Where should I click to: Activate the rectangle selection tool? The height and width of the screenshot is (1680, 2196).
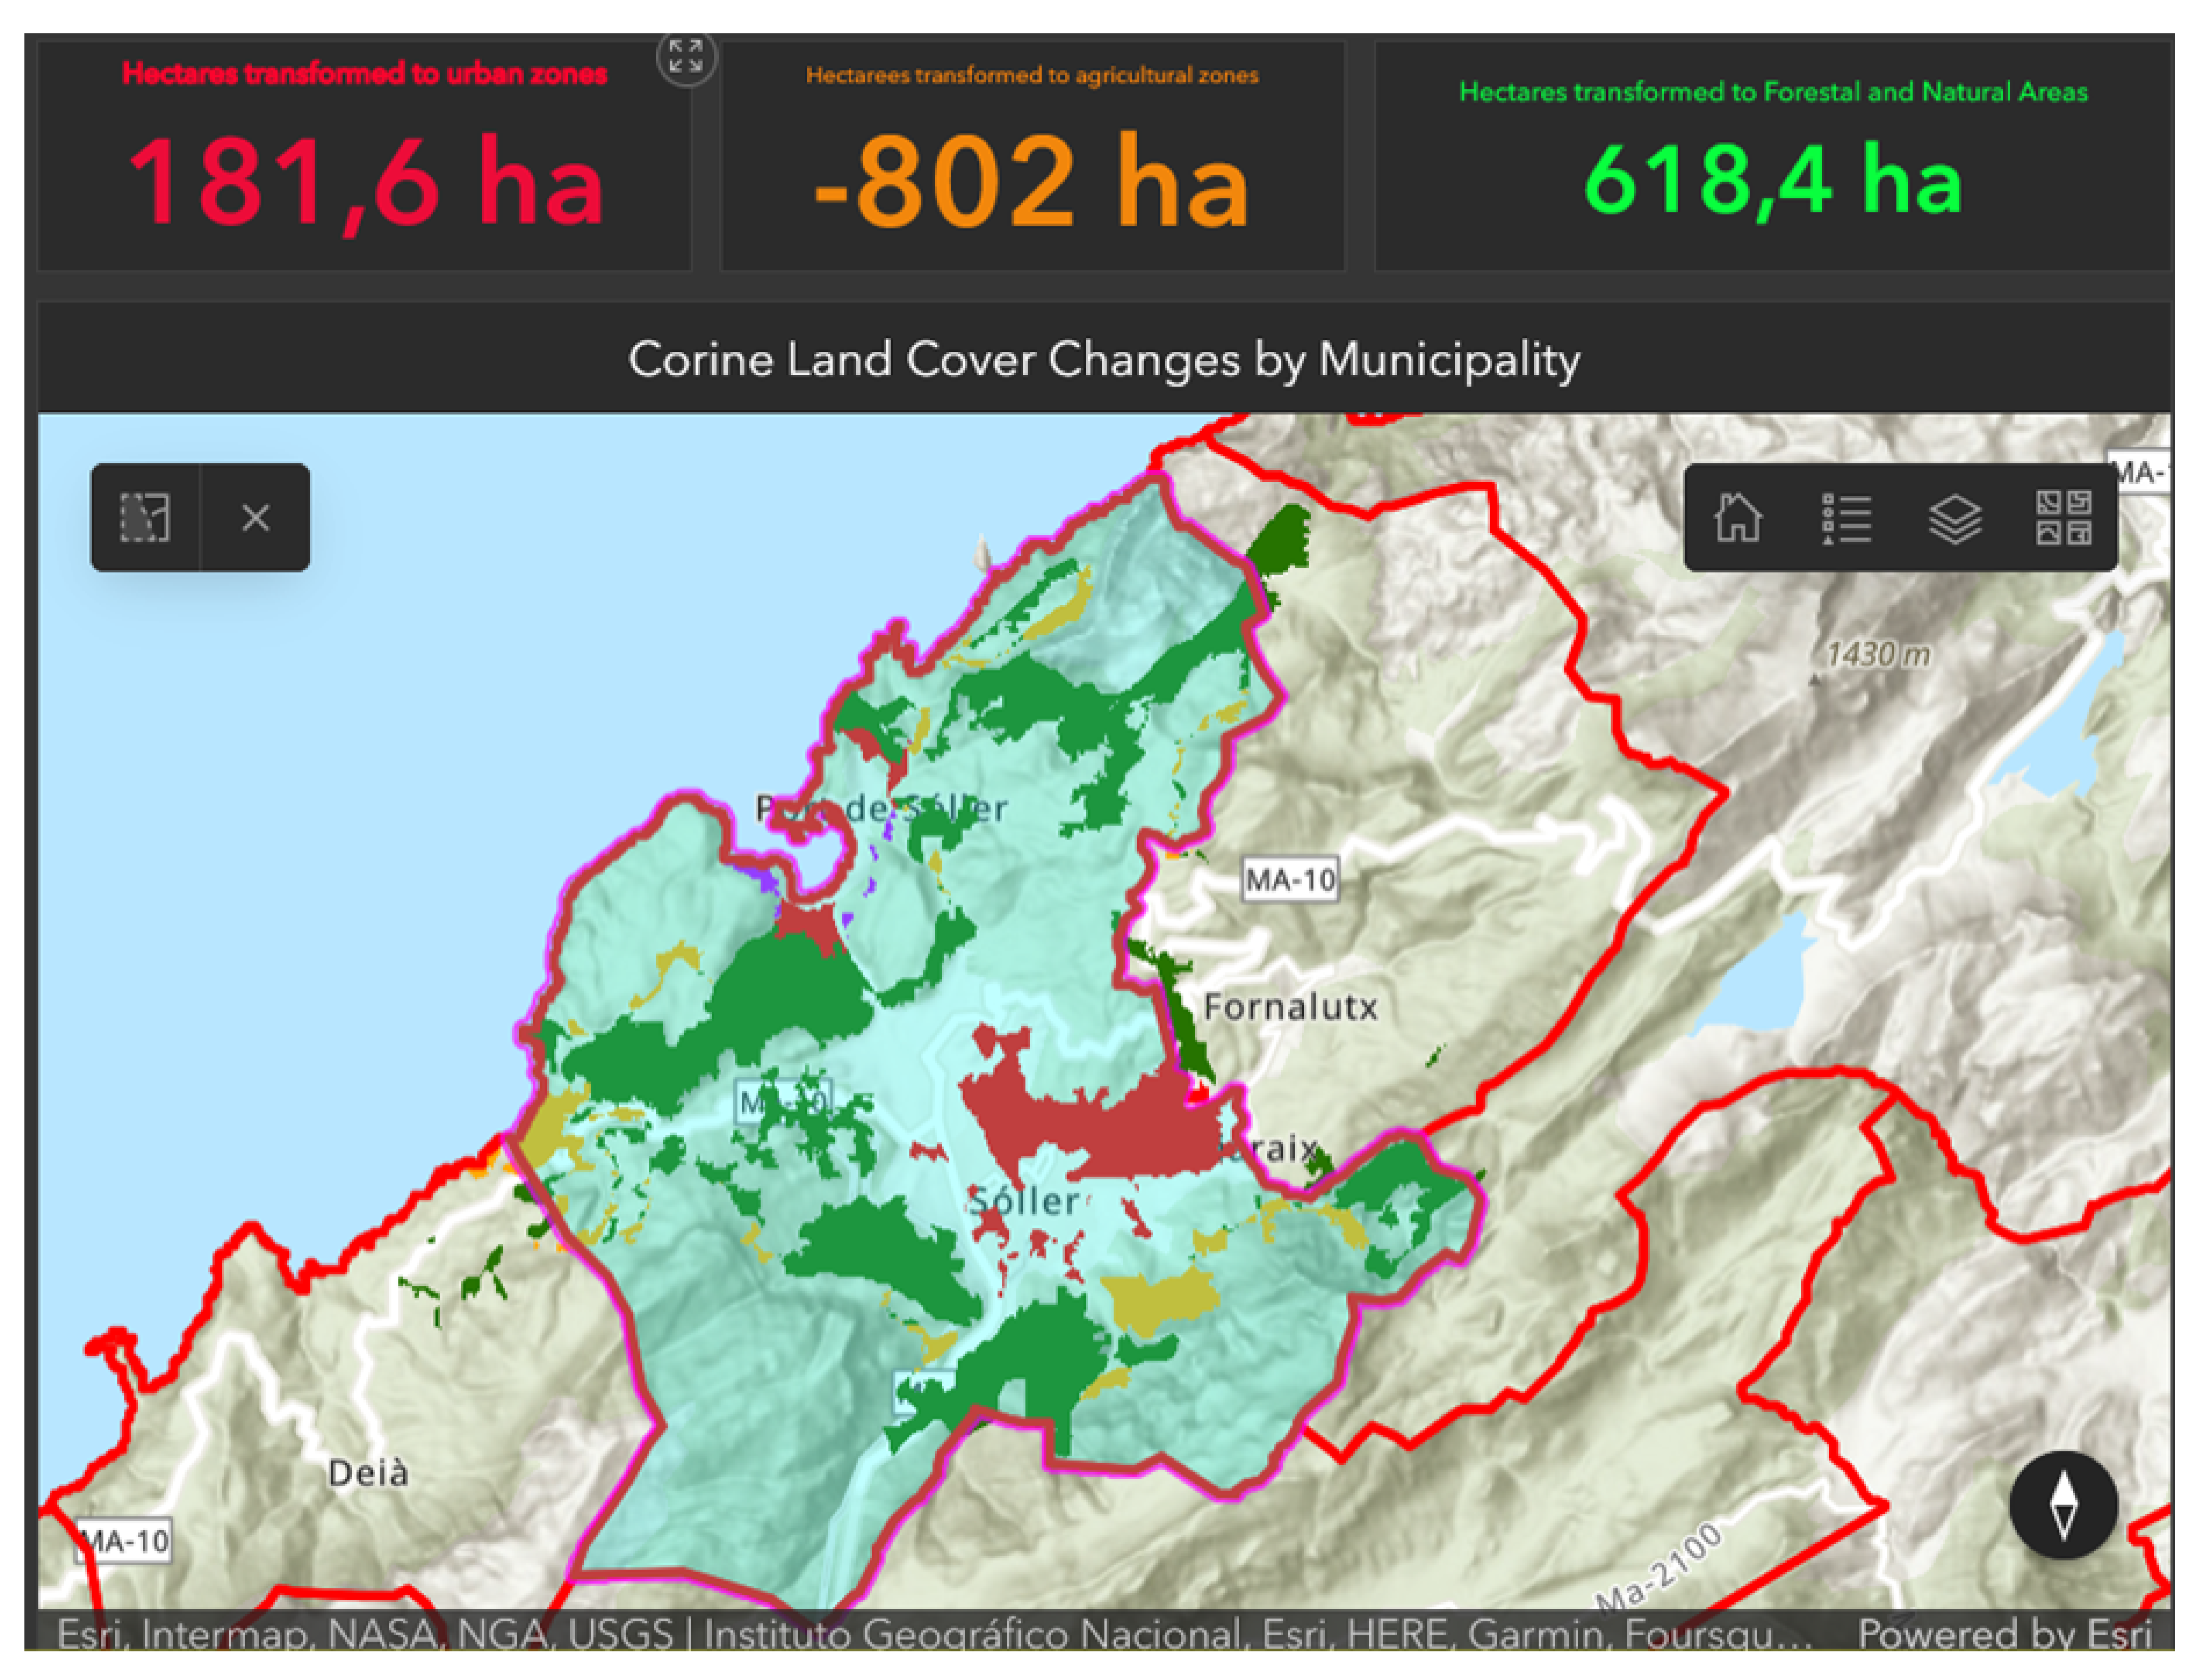click(145, 517)
